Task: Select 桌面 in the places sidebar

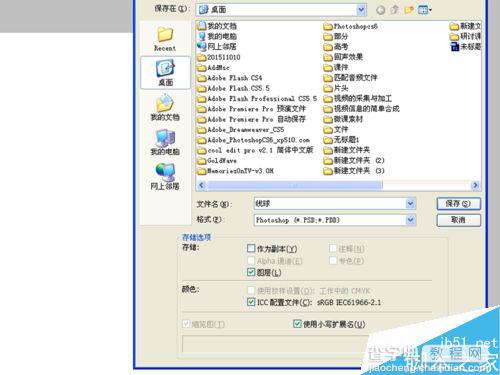Action: coord(165,73)
